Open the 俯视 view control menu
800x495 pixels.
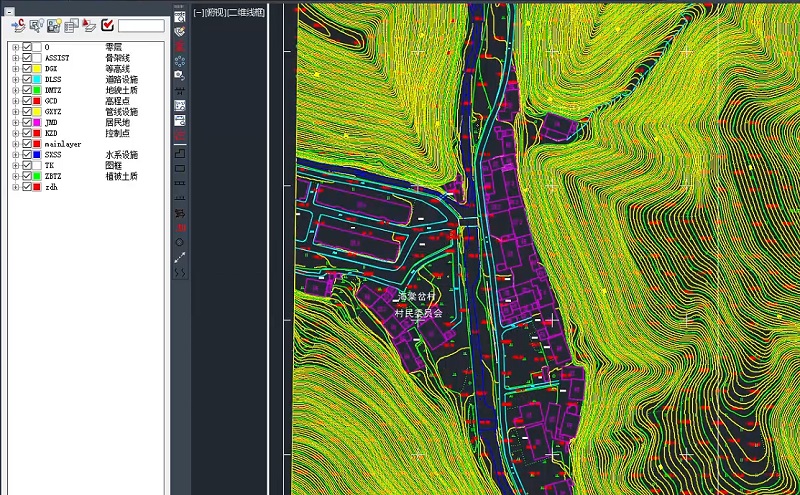(x=214, y=13)
